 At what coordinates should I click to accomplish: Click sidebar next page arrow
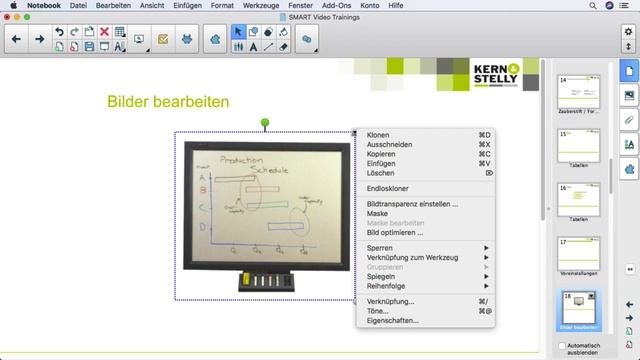pyautogui.click(x=629, y=318)
